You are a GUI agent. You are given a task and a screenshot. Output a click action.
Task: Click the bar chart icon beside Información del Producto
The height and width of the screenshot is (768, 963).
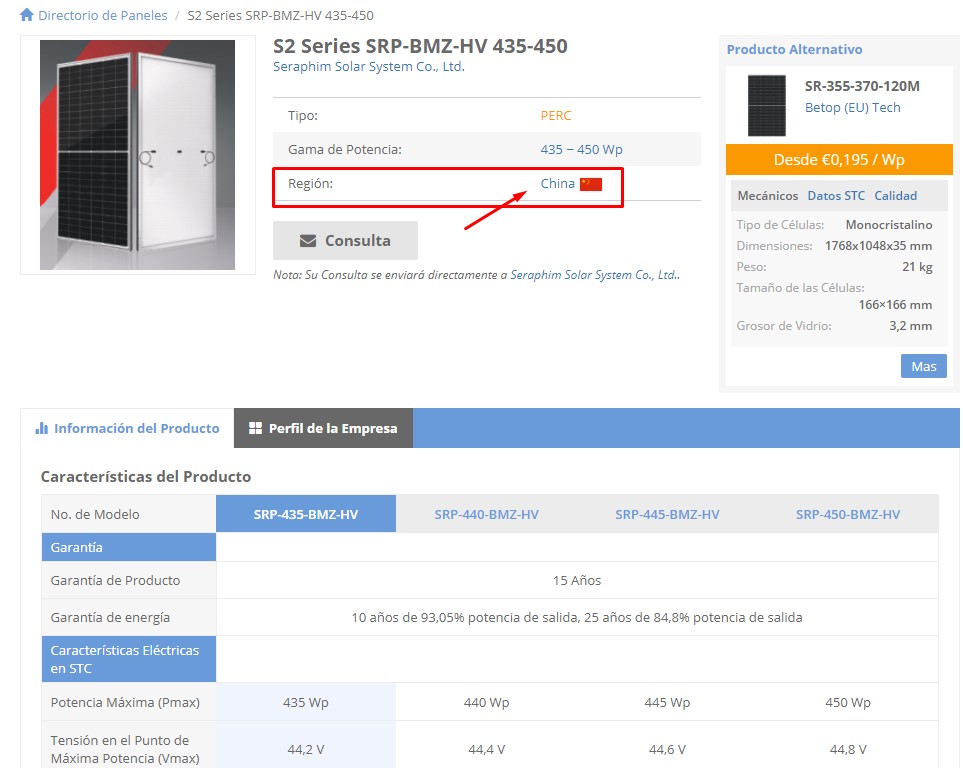coord(42,428)
